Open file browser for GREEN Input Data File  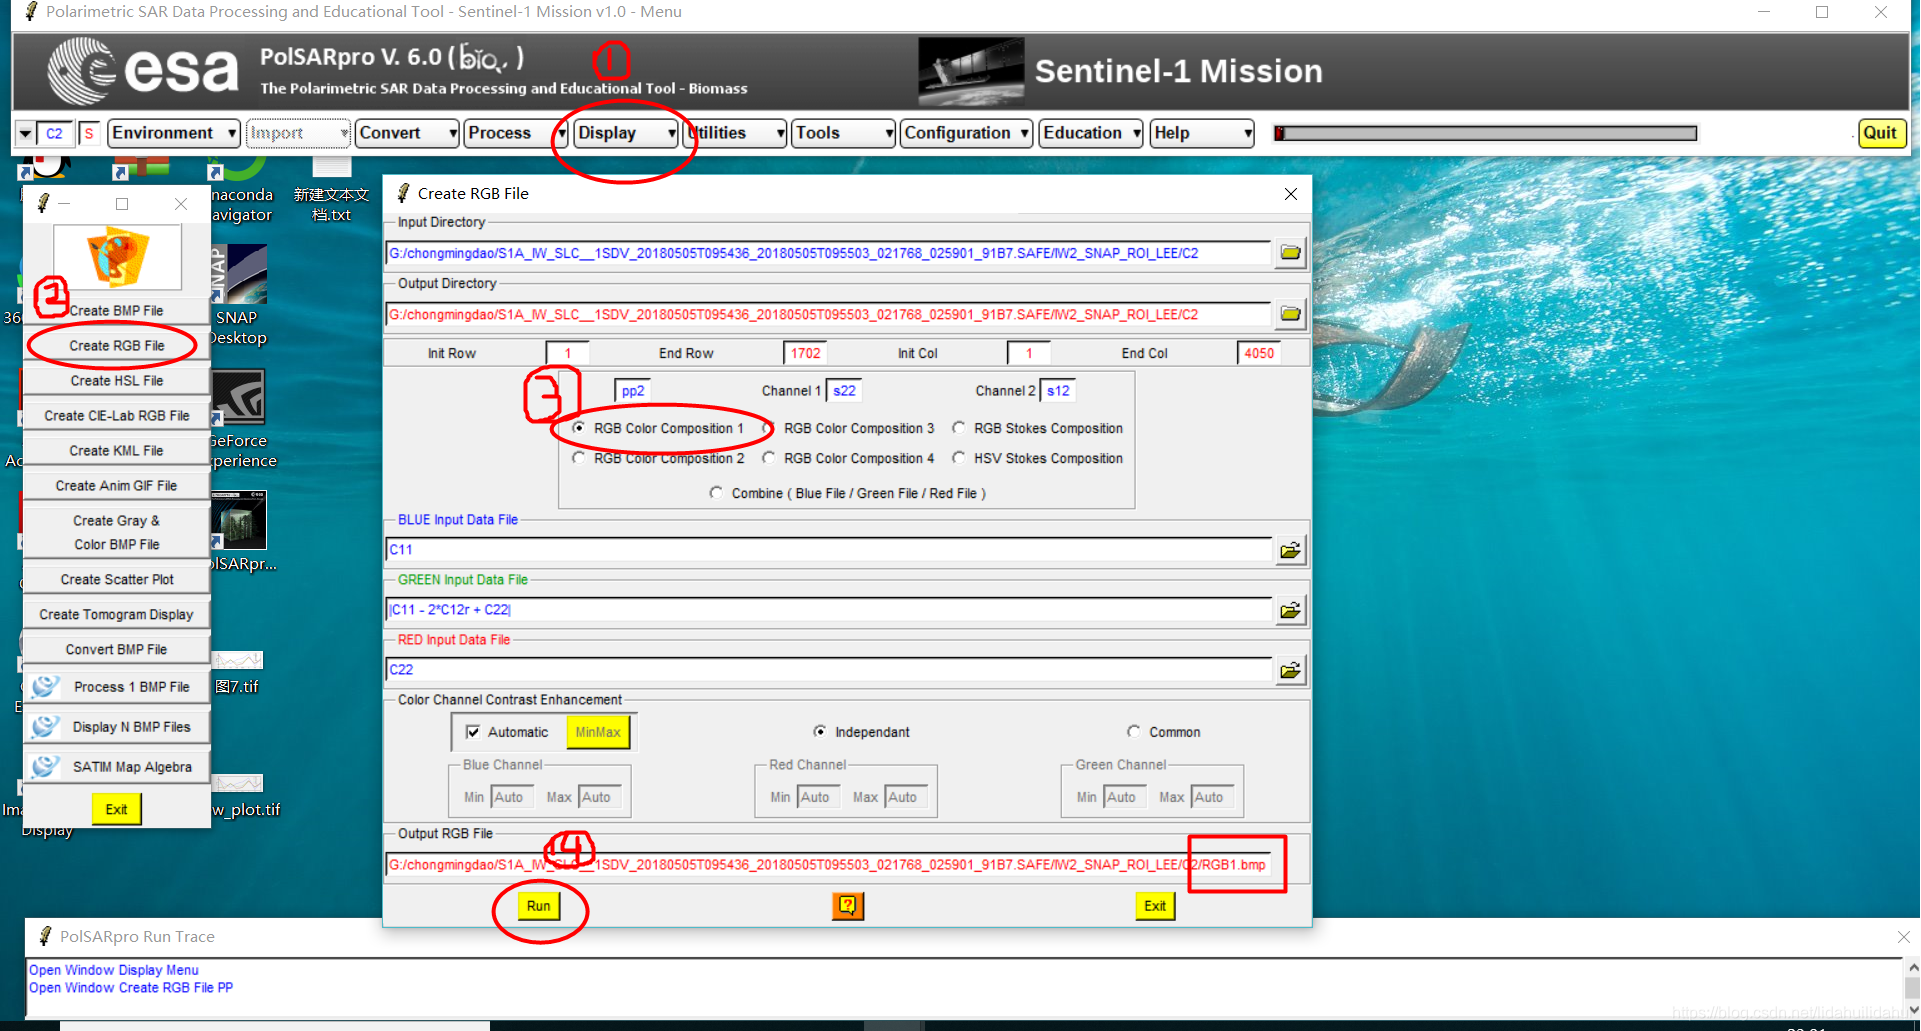(x=1290, y=610)
